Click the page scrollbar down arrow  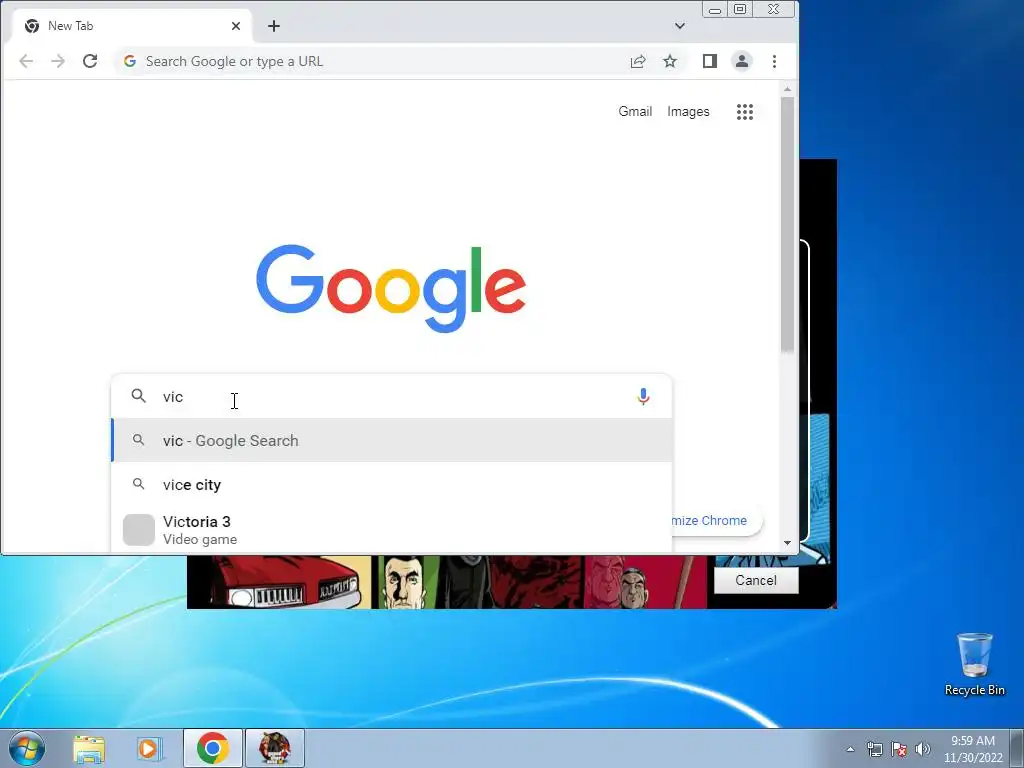tap(788, 543)
